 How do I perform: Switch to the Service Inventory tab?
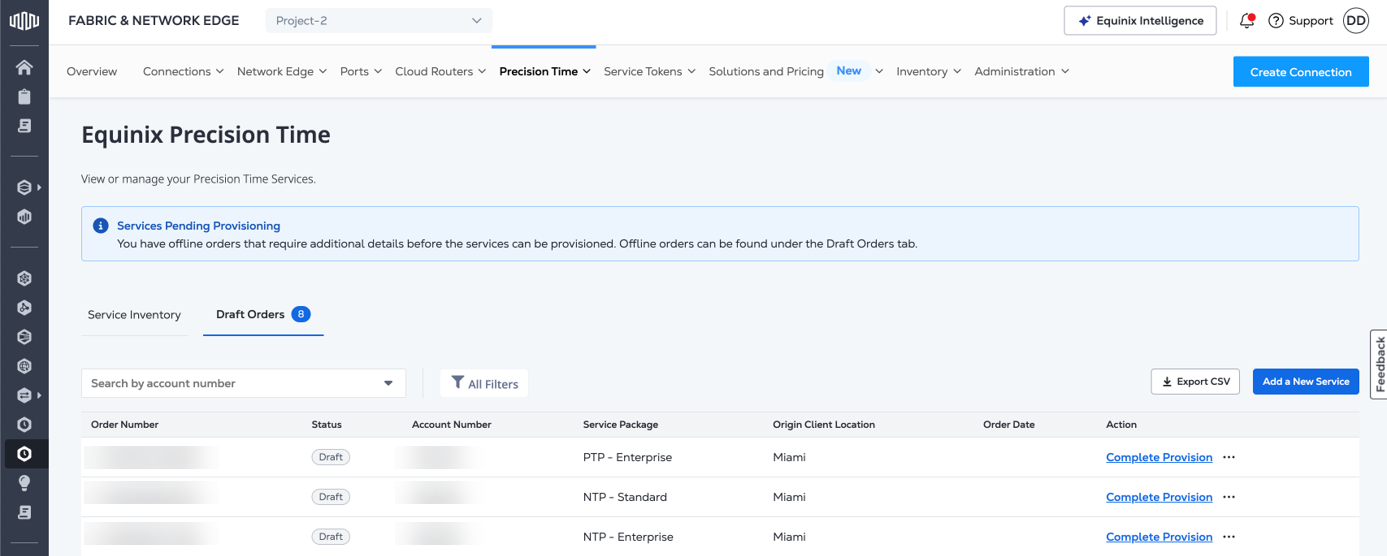coord(134,314)
